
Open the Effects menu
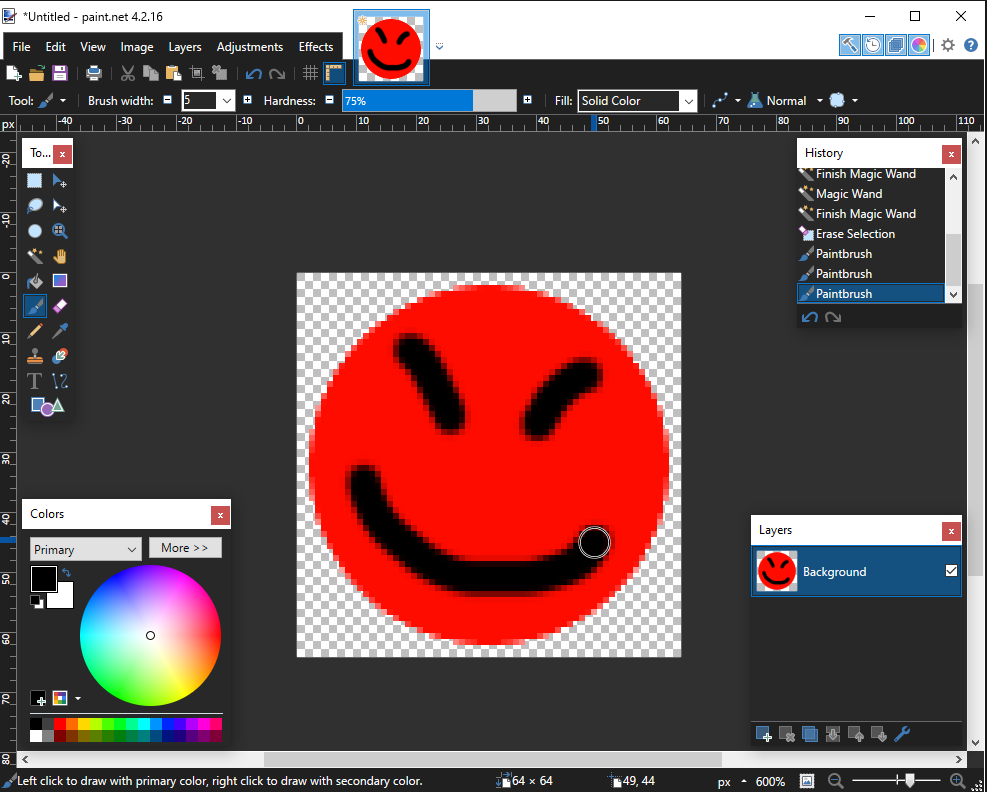coord(315,47)
